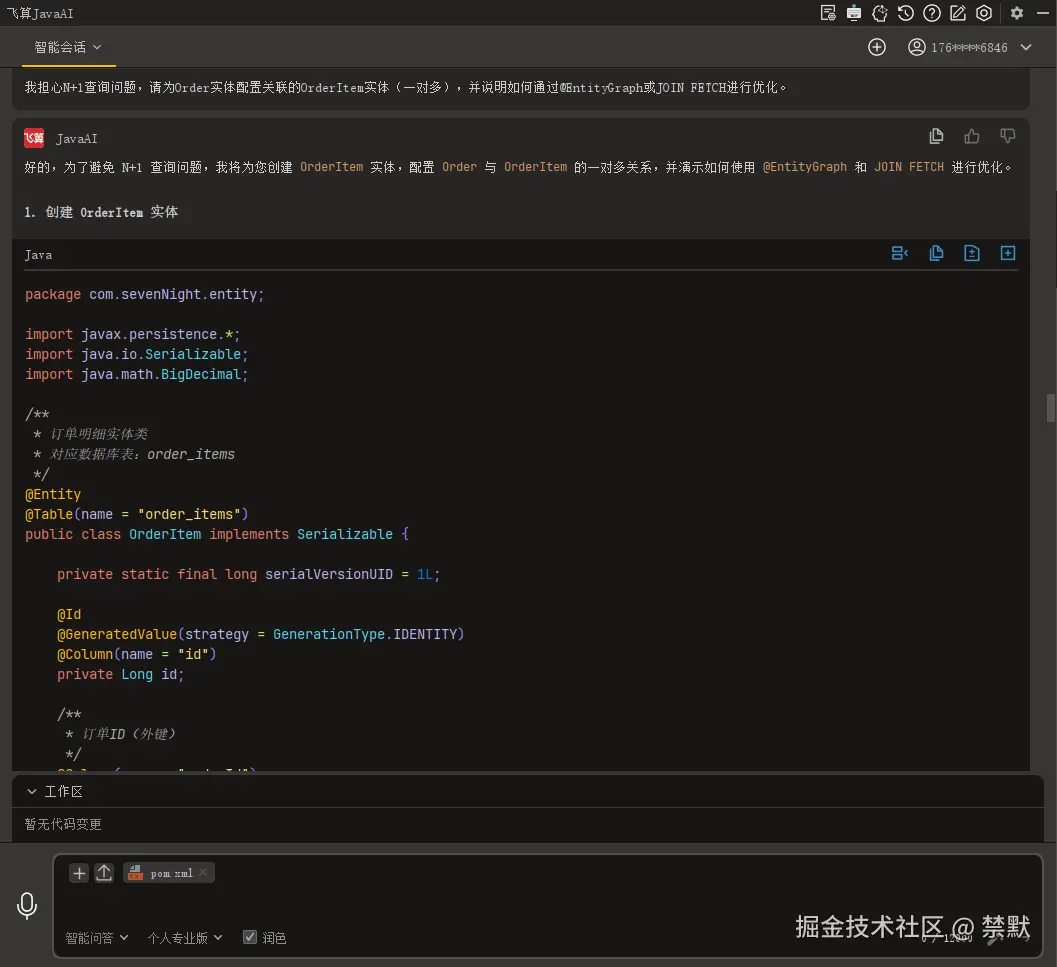
Task: Open the 智能问答 mode dropdown
Action: 96,938
